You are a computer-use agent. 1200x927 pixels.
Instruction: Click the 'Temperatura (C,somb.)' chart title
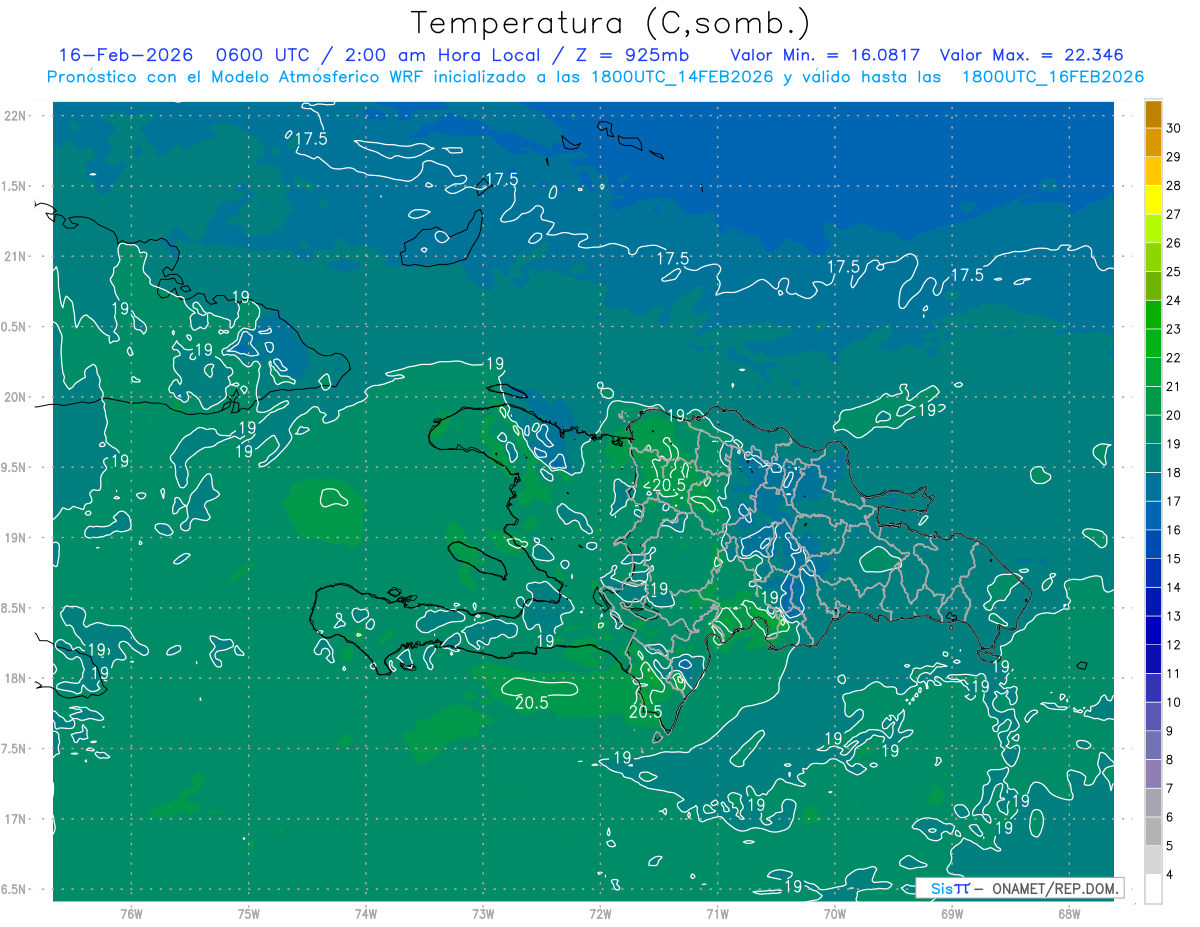612,23
